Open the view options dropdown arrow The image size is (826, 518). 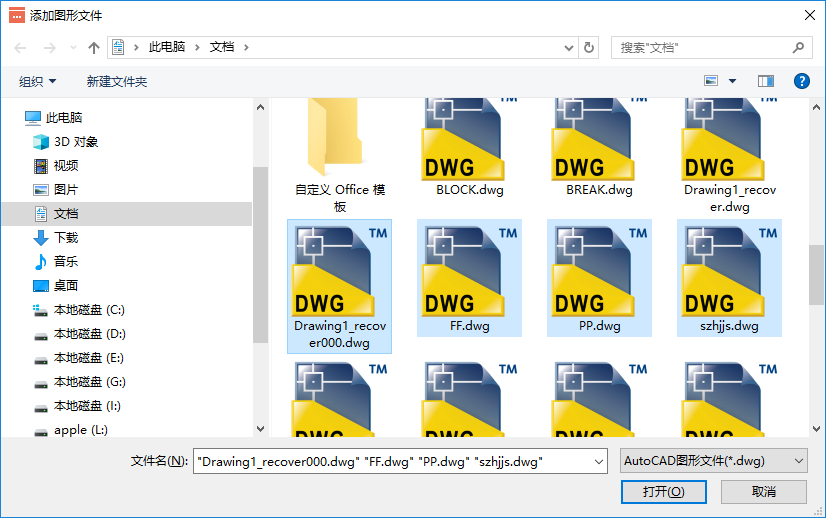point(732,81)
